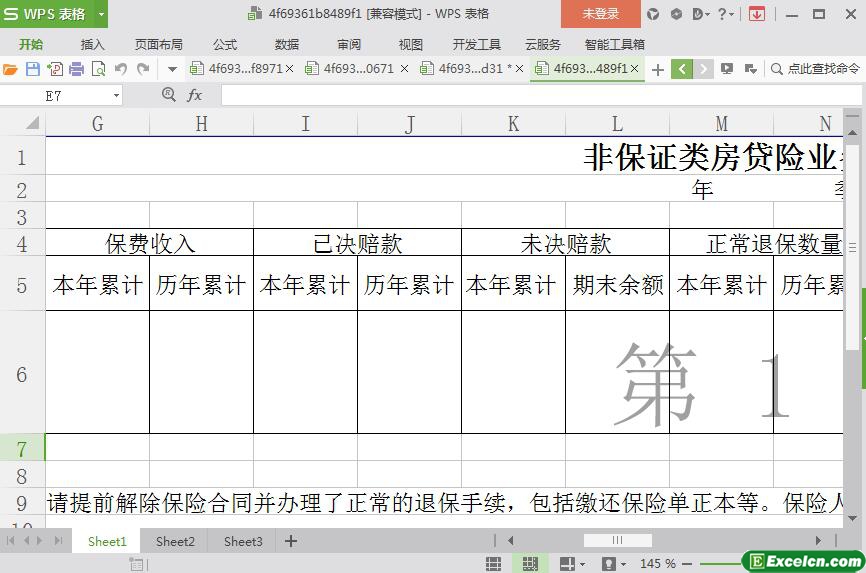Open print preview from the toolbar

point(98,69)
